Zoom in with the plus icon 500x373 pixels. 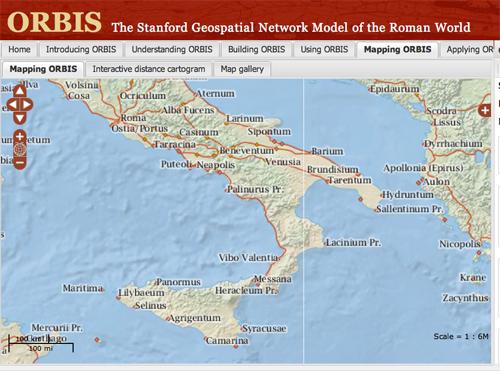coord(20,136)
